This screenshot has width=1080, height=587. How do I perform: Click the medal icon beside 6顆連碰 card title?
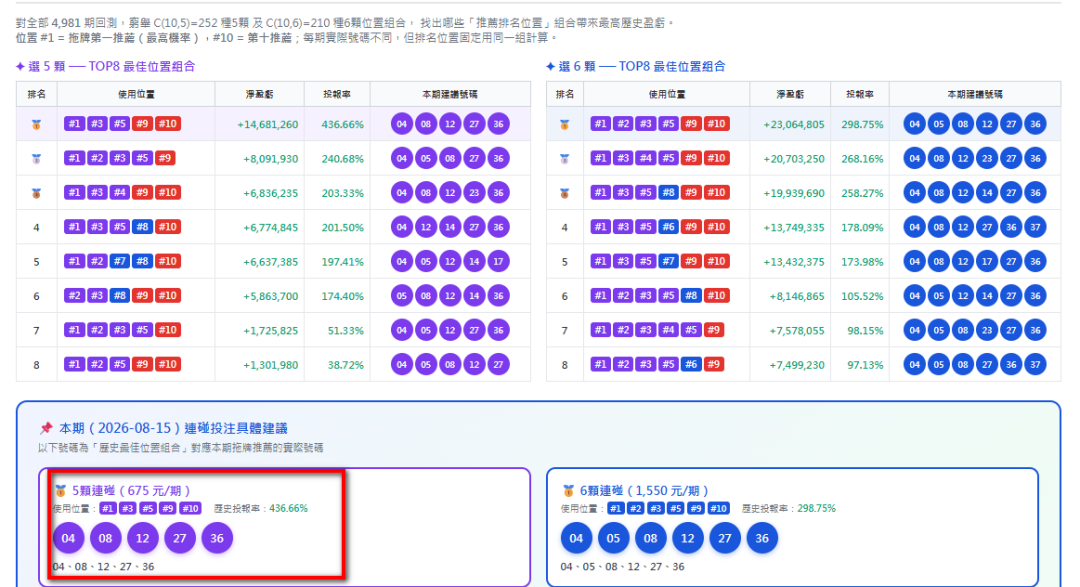coord(568,491)
